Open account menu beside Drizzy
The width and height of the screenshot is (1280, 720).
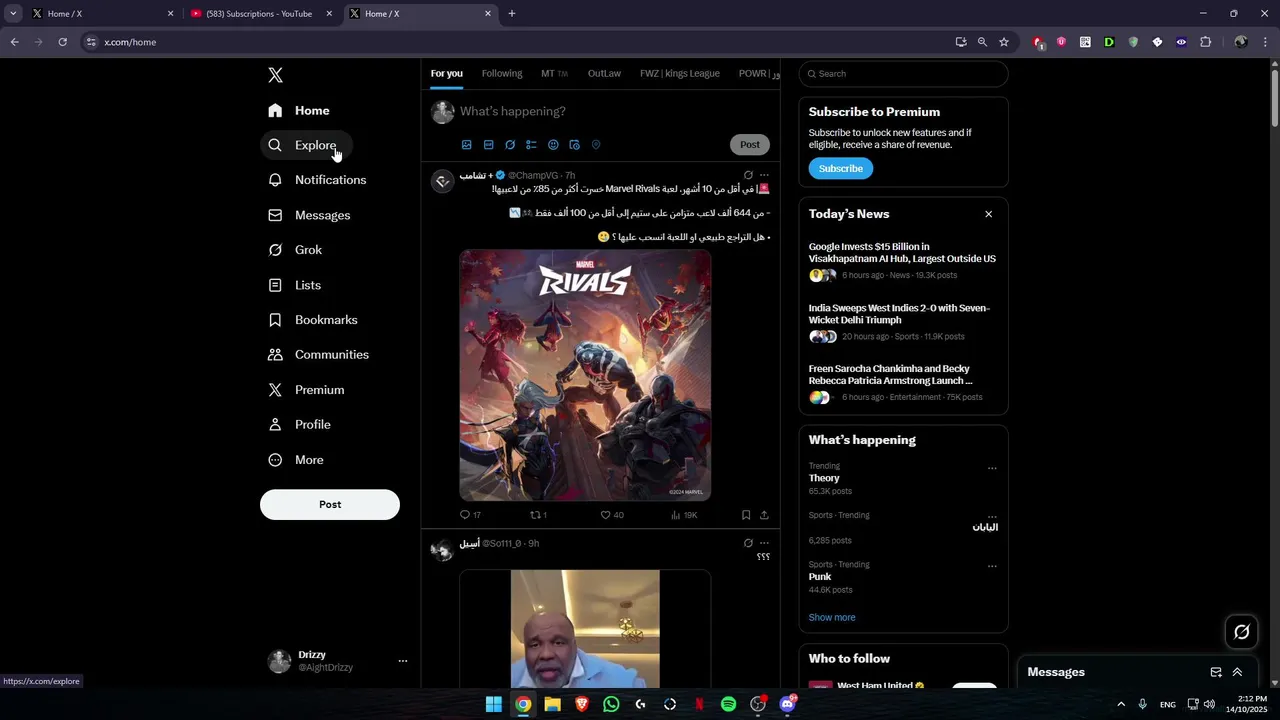403,661
